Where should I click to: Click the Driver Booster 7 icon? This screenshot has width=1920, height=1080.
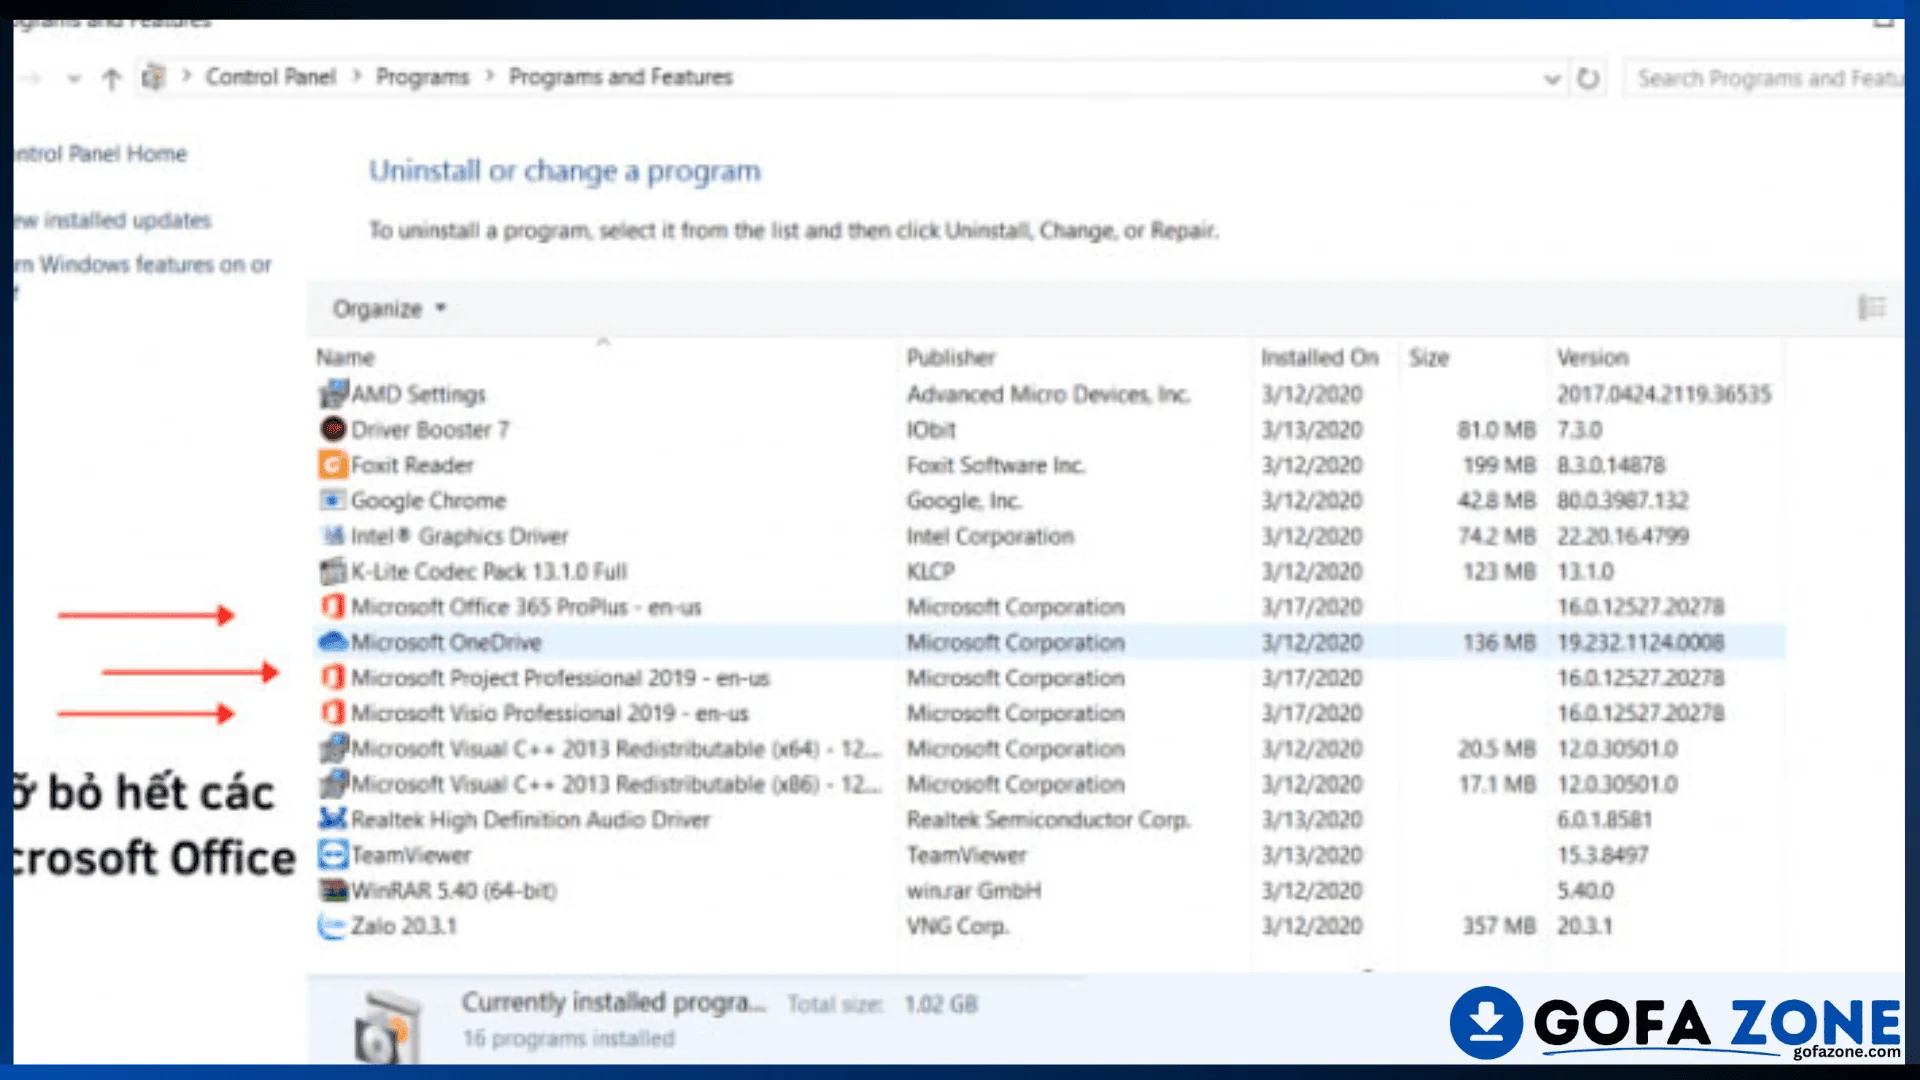(x=333, y=429)
